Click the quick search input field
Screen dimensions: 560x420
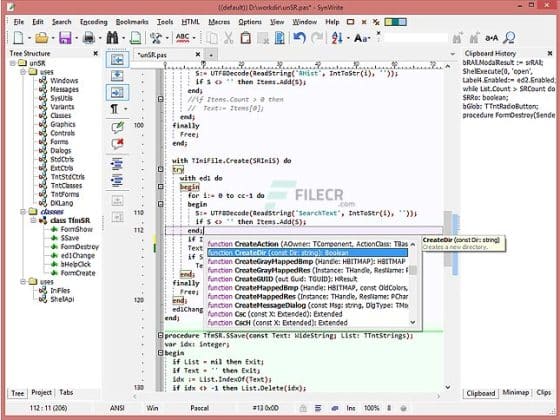pyautogui.click(x=415, y=38)
